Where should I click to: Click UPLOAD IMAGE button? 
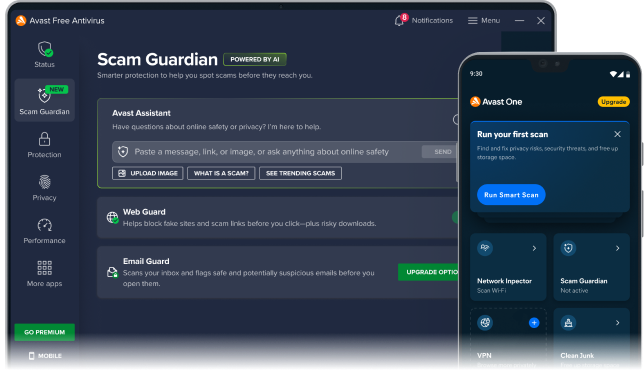pyautogui.click(x=147, y=173)
